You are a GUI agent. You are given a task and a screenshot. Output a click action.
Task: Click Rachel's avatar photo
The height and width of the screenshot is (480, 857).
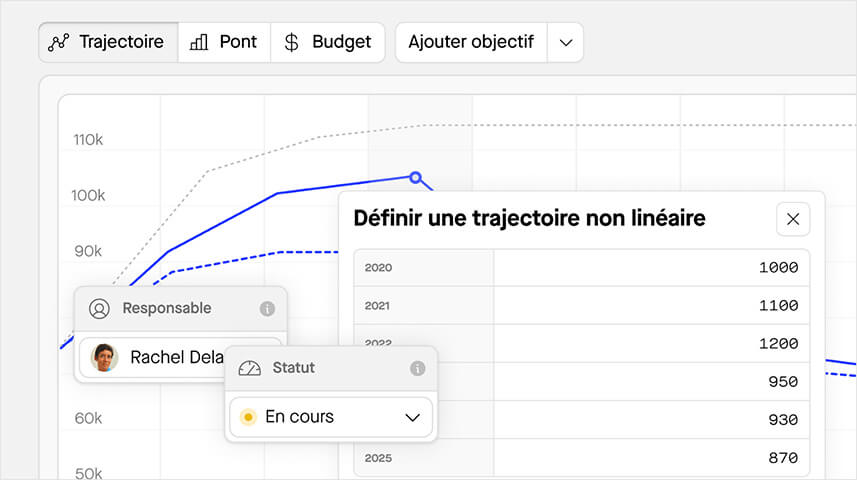point(105,357)
